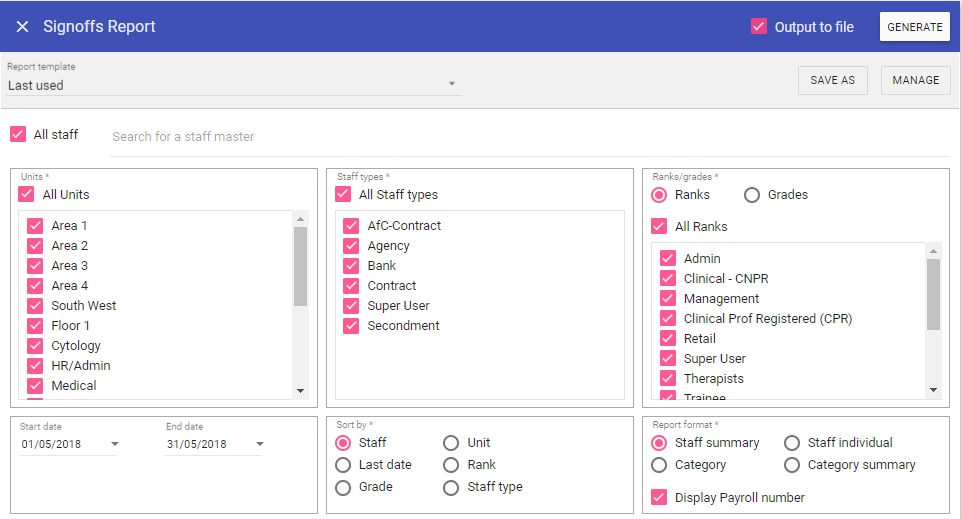Image resolution: width=962 pixels, height=519 pixels.
Task: Deselect the Agency staff type checkbox
Action: [351, 246]
